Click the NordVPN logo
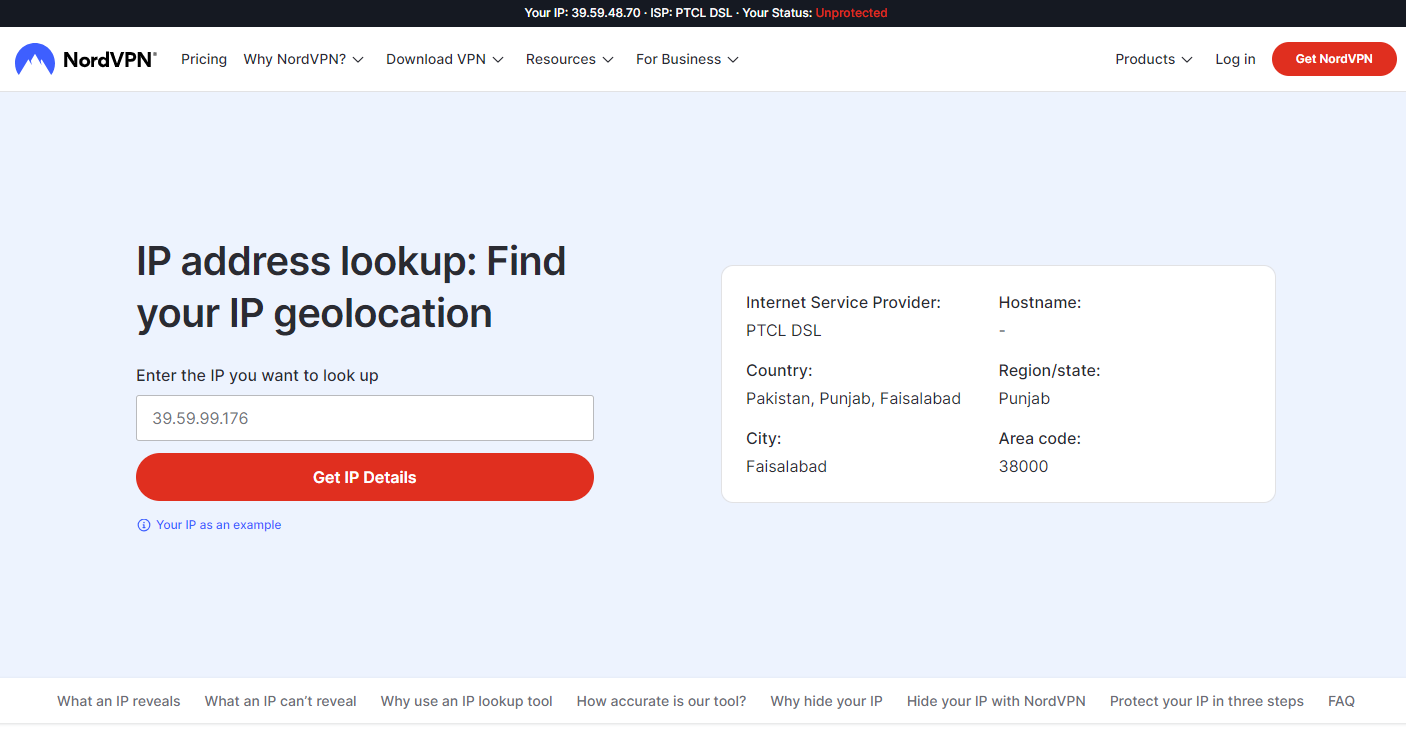The image size is (1406, 749). pyautogui.click(x=86, y=59)
